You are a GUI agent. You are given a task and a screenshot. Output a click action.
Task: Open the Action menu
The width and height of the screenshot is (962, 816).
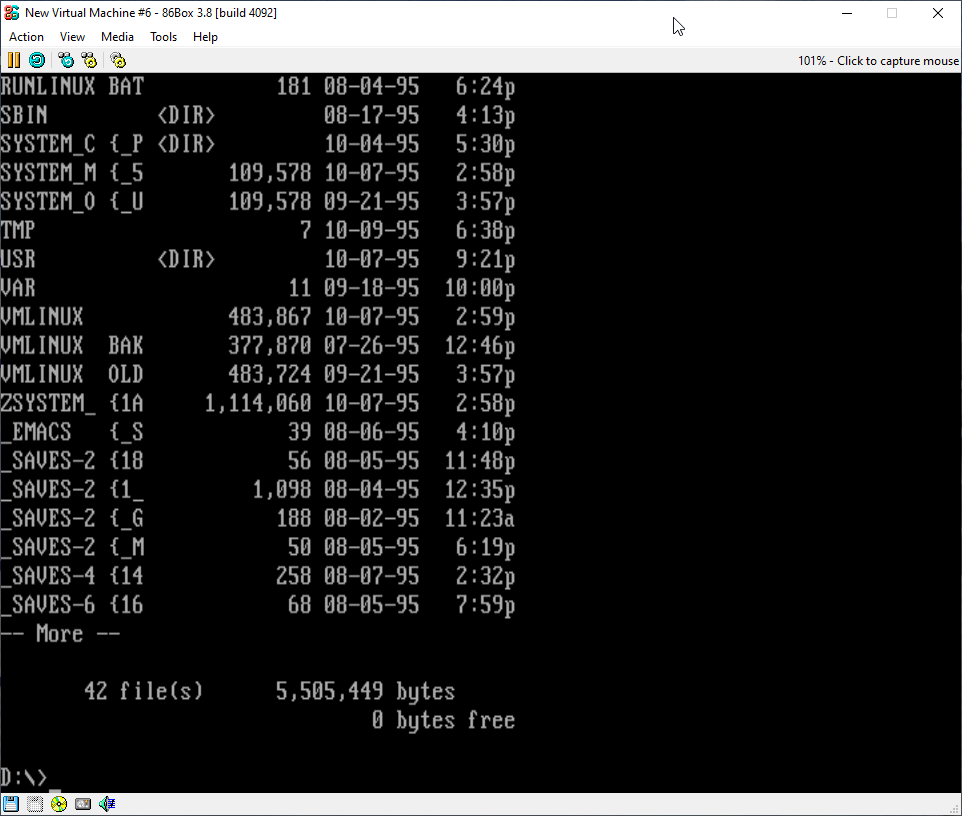click(26, 37)
